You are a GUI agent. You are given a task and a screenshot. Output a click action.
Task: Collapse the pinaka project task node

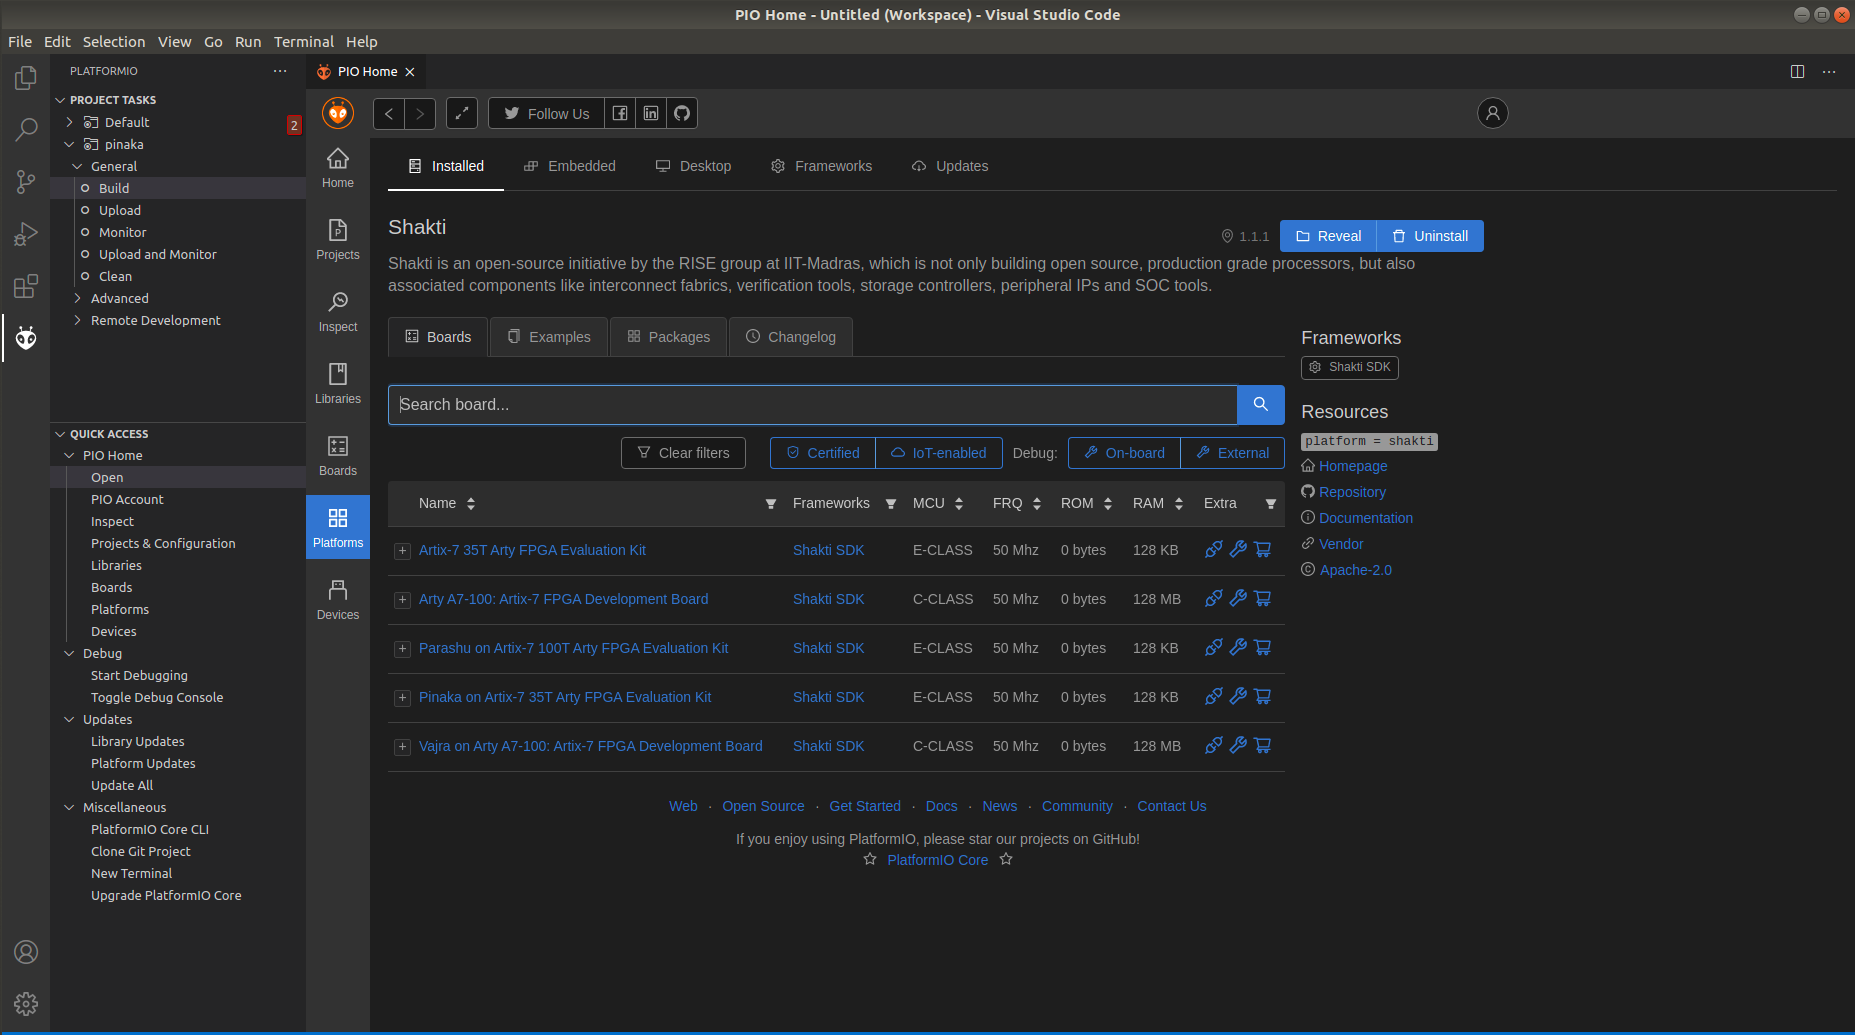click(70, 144)
